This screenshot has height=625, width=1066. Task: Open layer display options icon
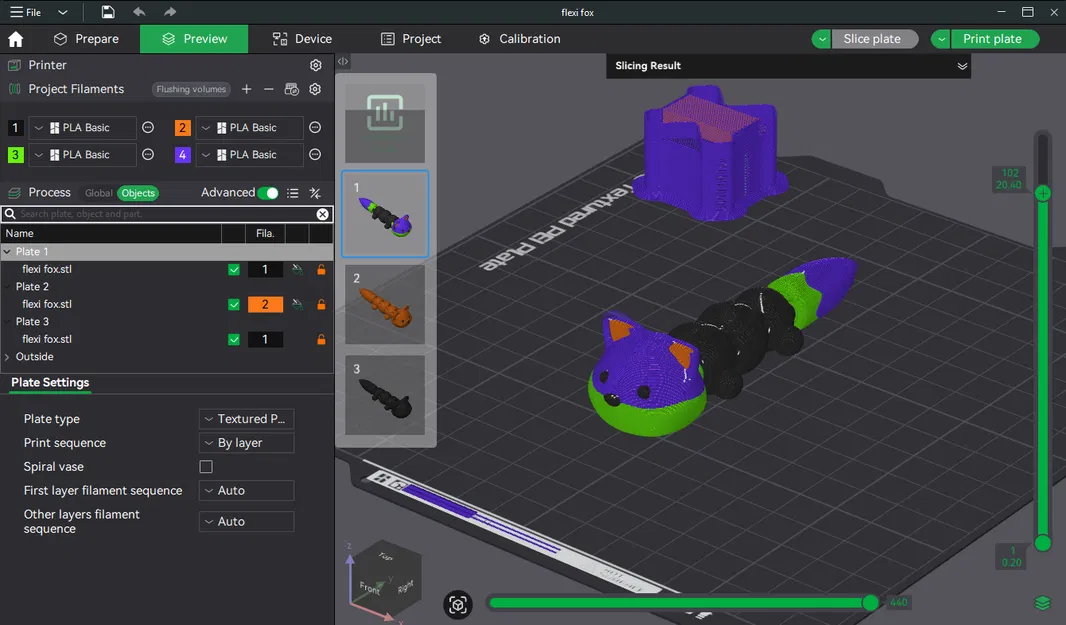(x=1042, y=603)
